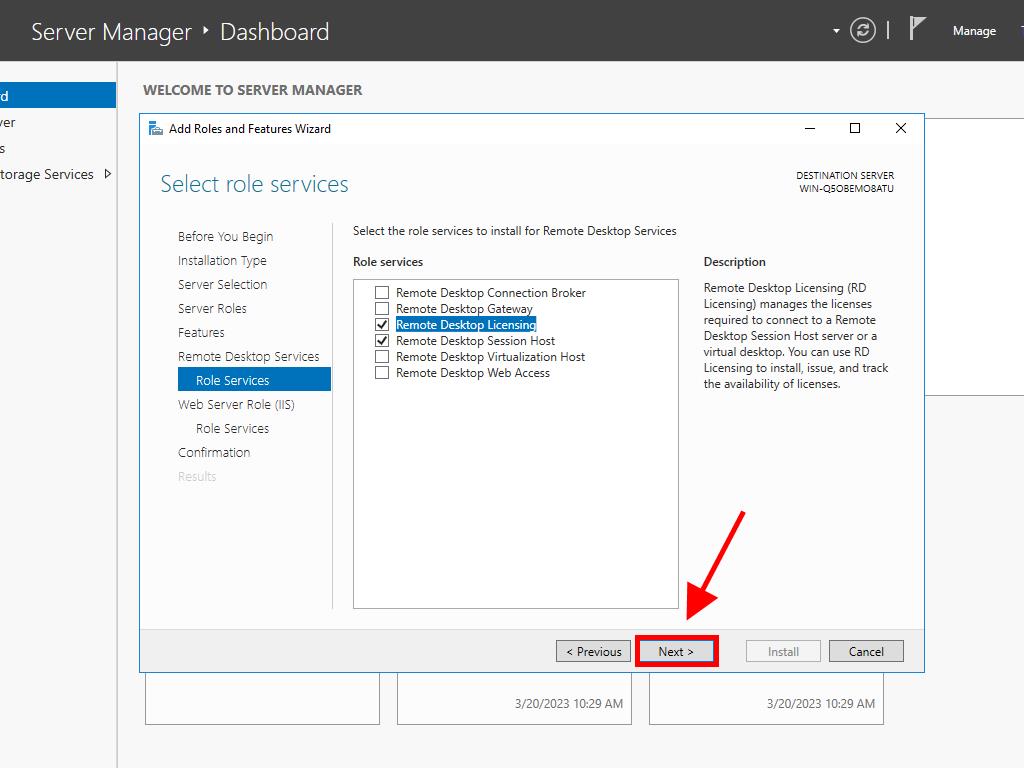Open the notifications flag icon
Screen dimensions: 1024x768
[x=917, y=29]
